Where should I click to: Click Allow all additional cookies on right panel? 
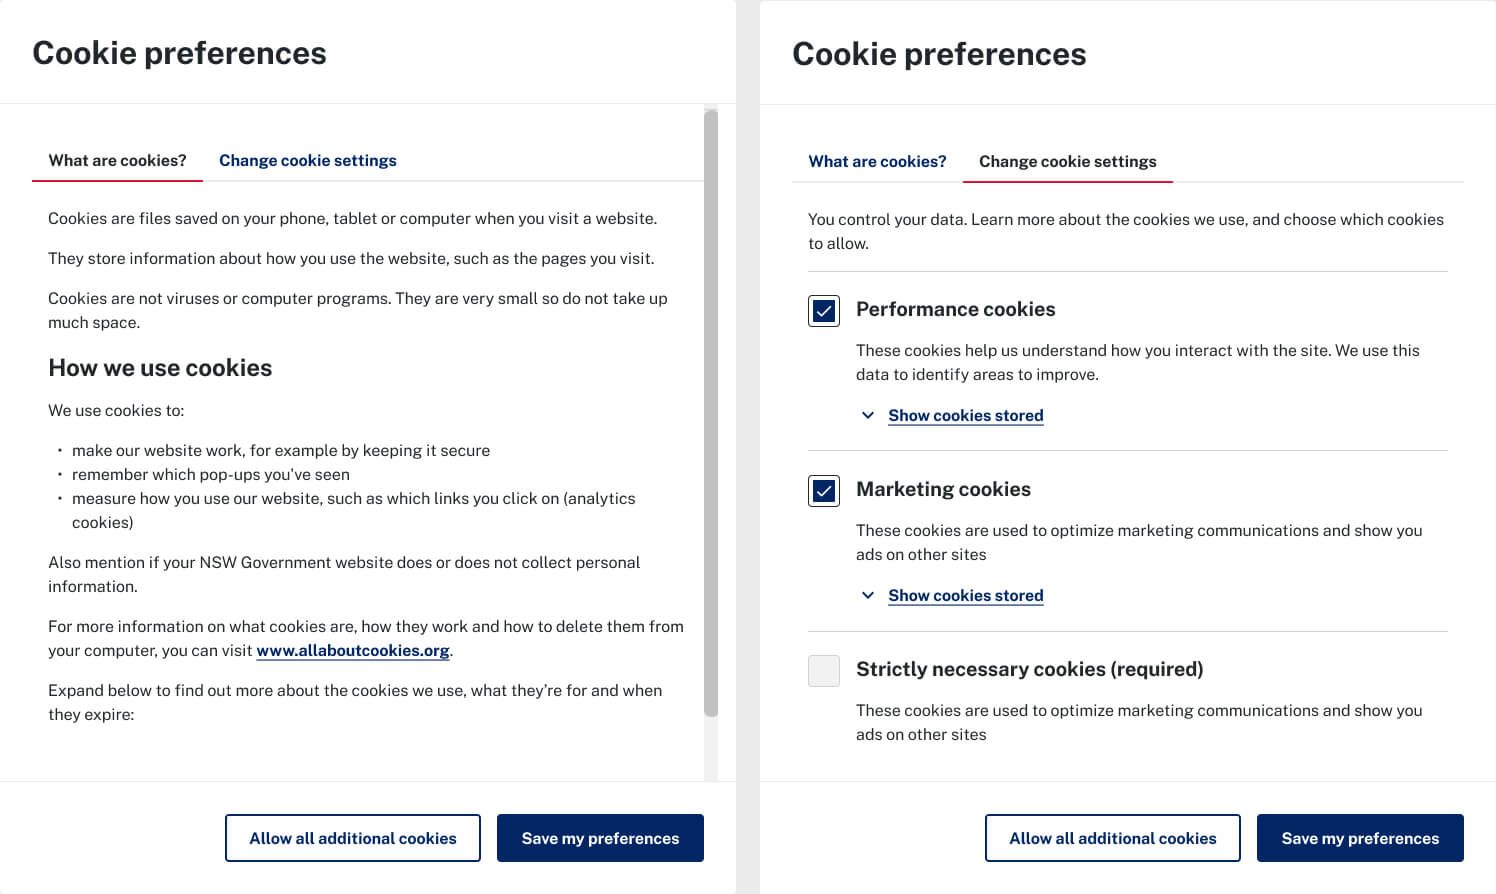[x=1112, y=838]
